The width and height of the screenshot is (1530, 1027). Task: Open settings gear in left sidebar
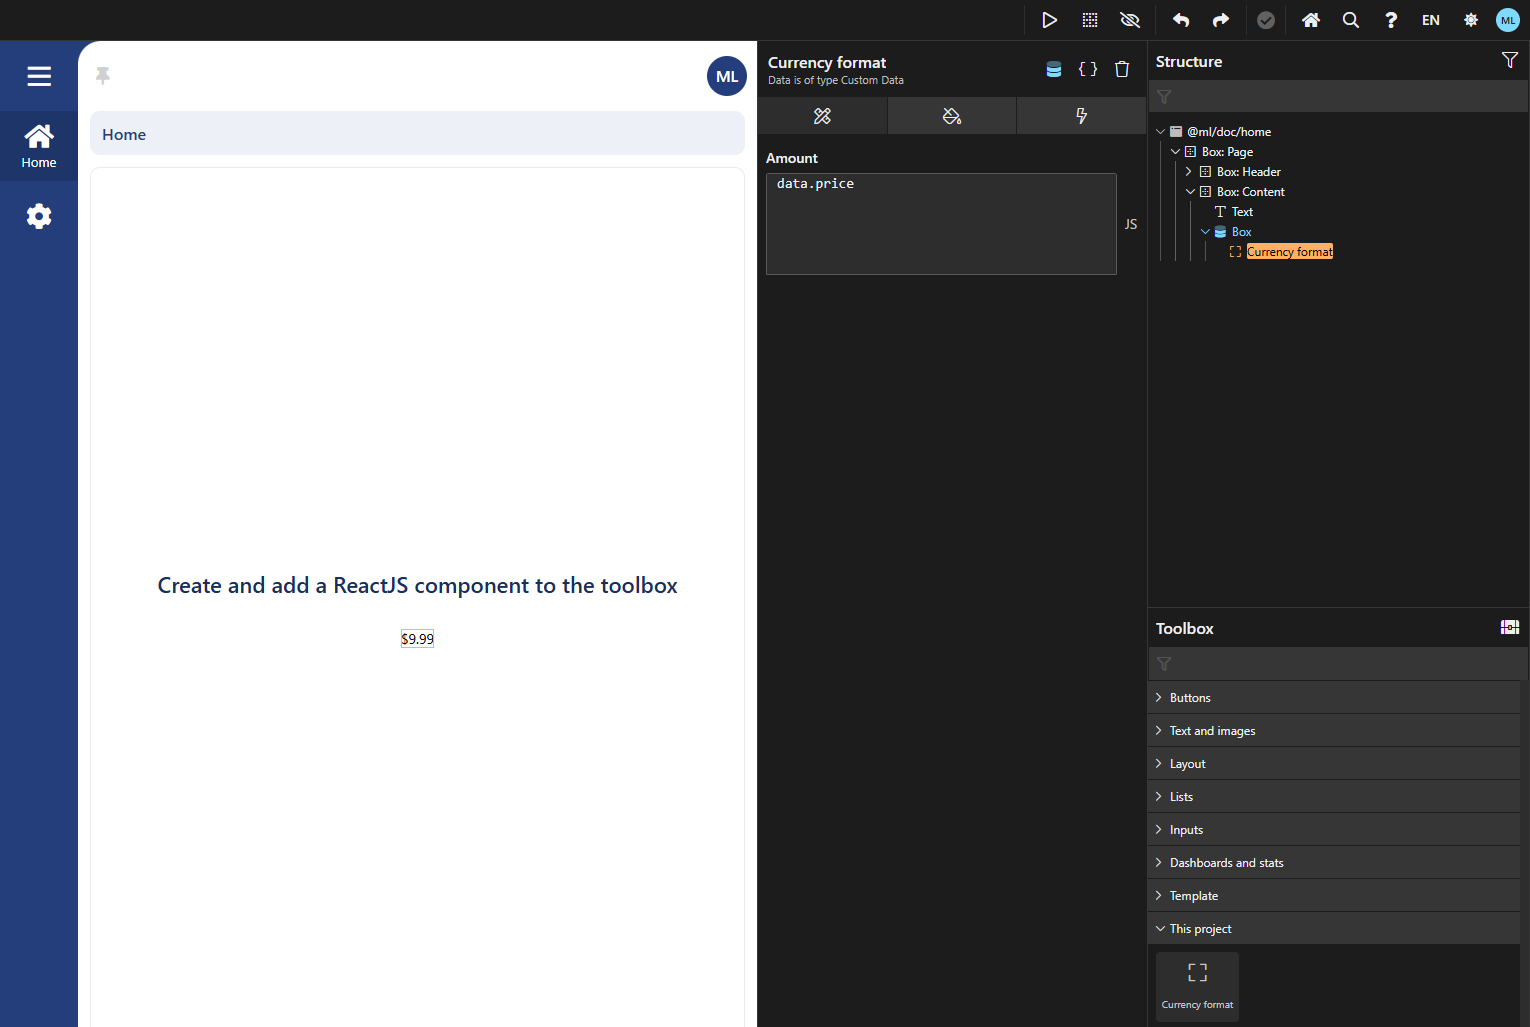[x=39, y=216]
